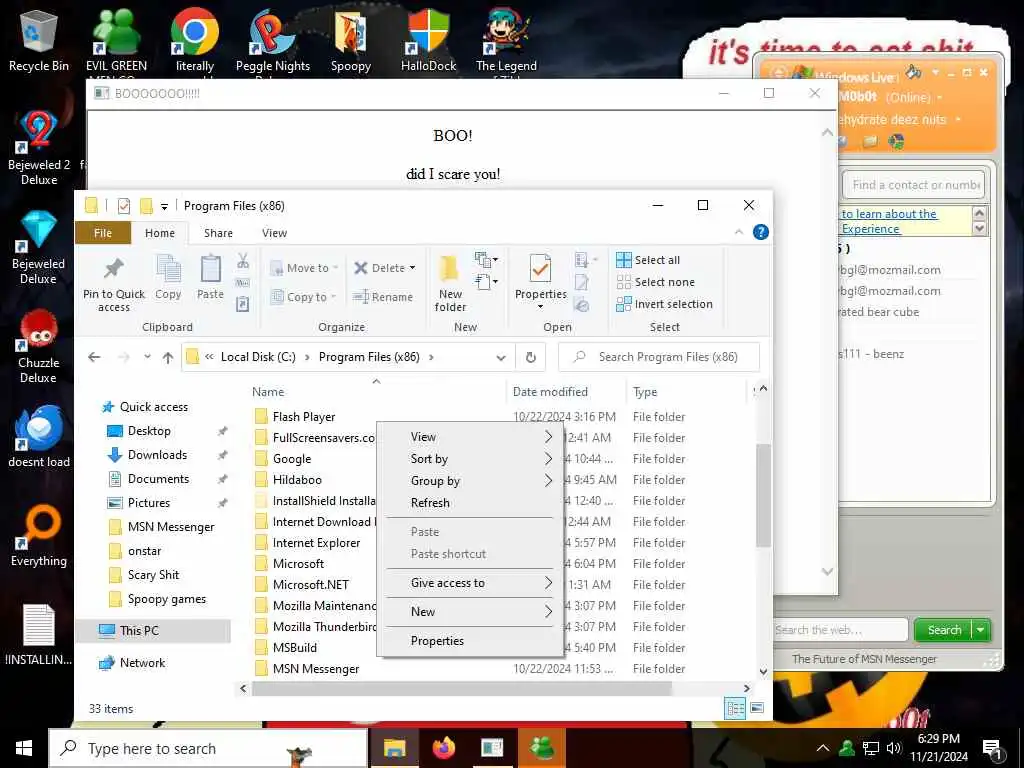Screen dimensions: 1024x768
Task: Open the New submenu in the context menu
Action: pos(470,612)
